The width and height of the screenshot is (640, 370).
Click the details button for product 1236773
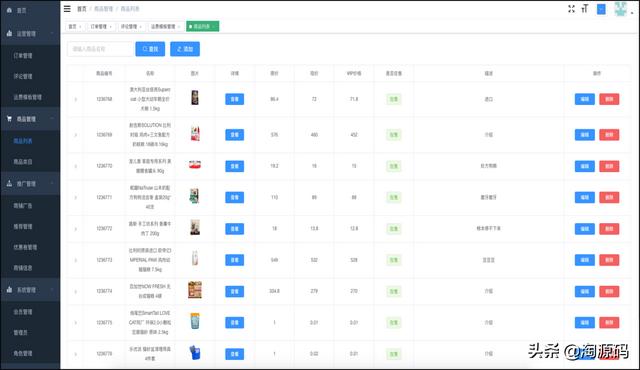click(235, 260)
